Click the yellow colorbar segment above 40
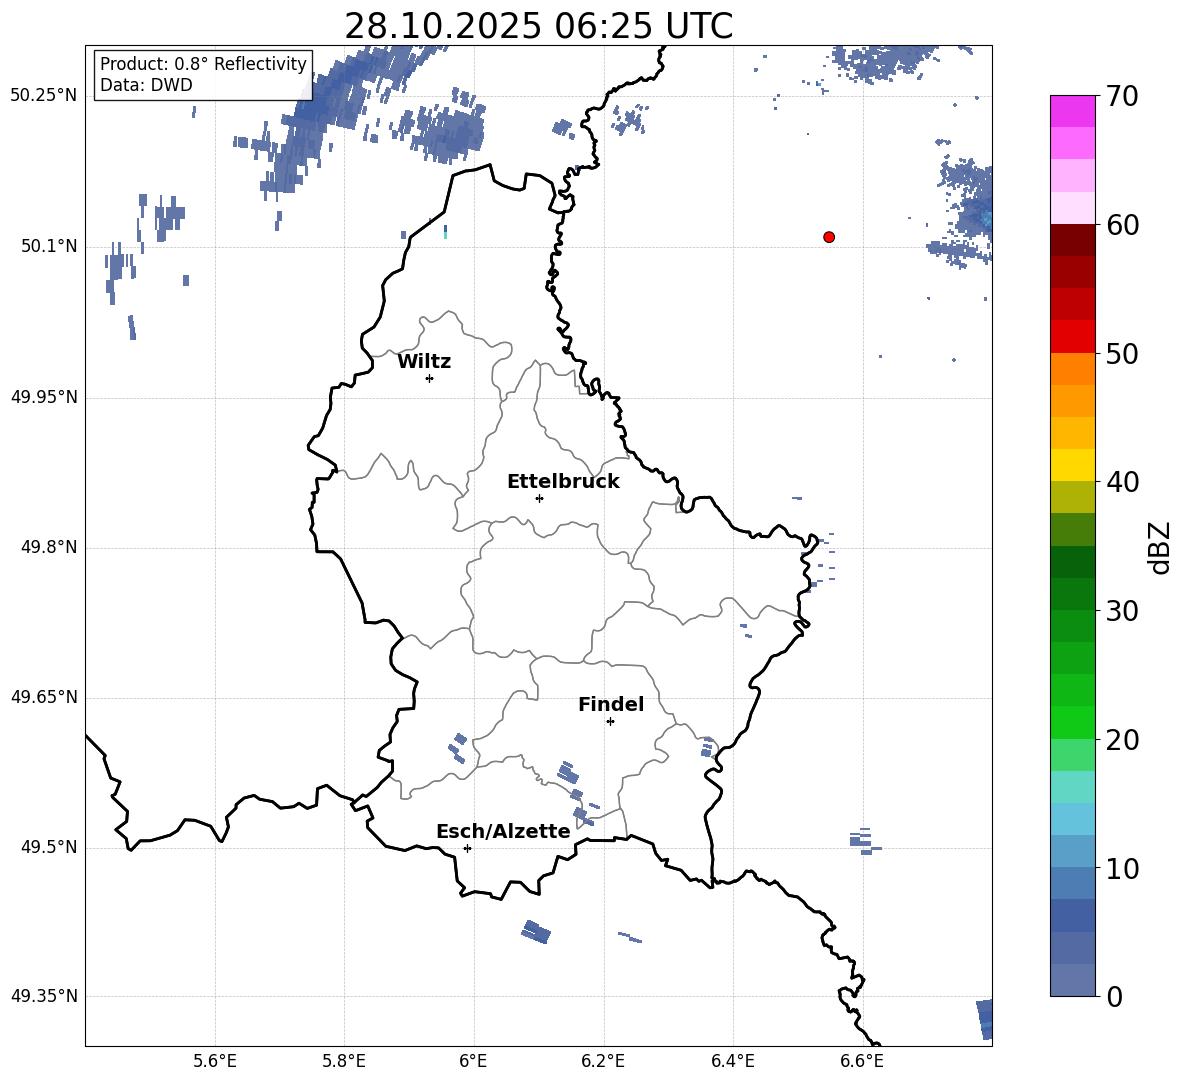This screenshot has width=1184, height=1081. (x=1073, y=465)
